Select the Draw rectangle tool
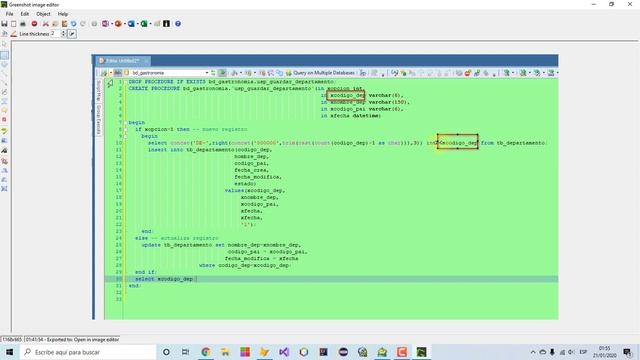Viewport: 640px width, 360px height. point(4,55)
